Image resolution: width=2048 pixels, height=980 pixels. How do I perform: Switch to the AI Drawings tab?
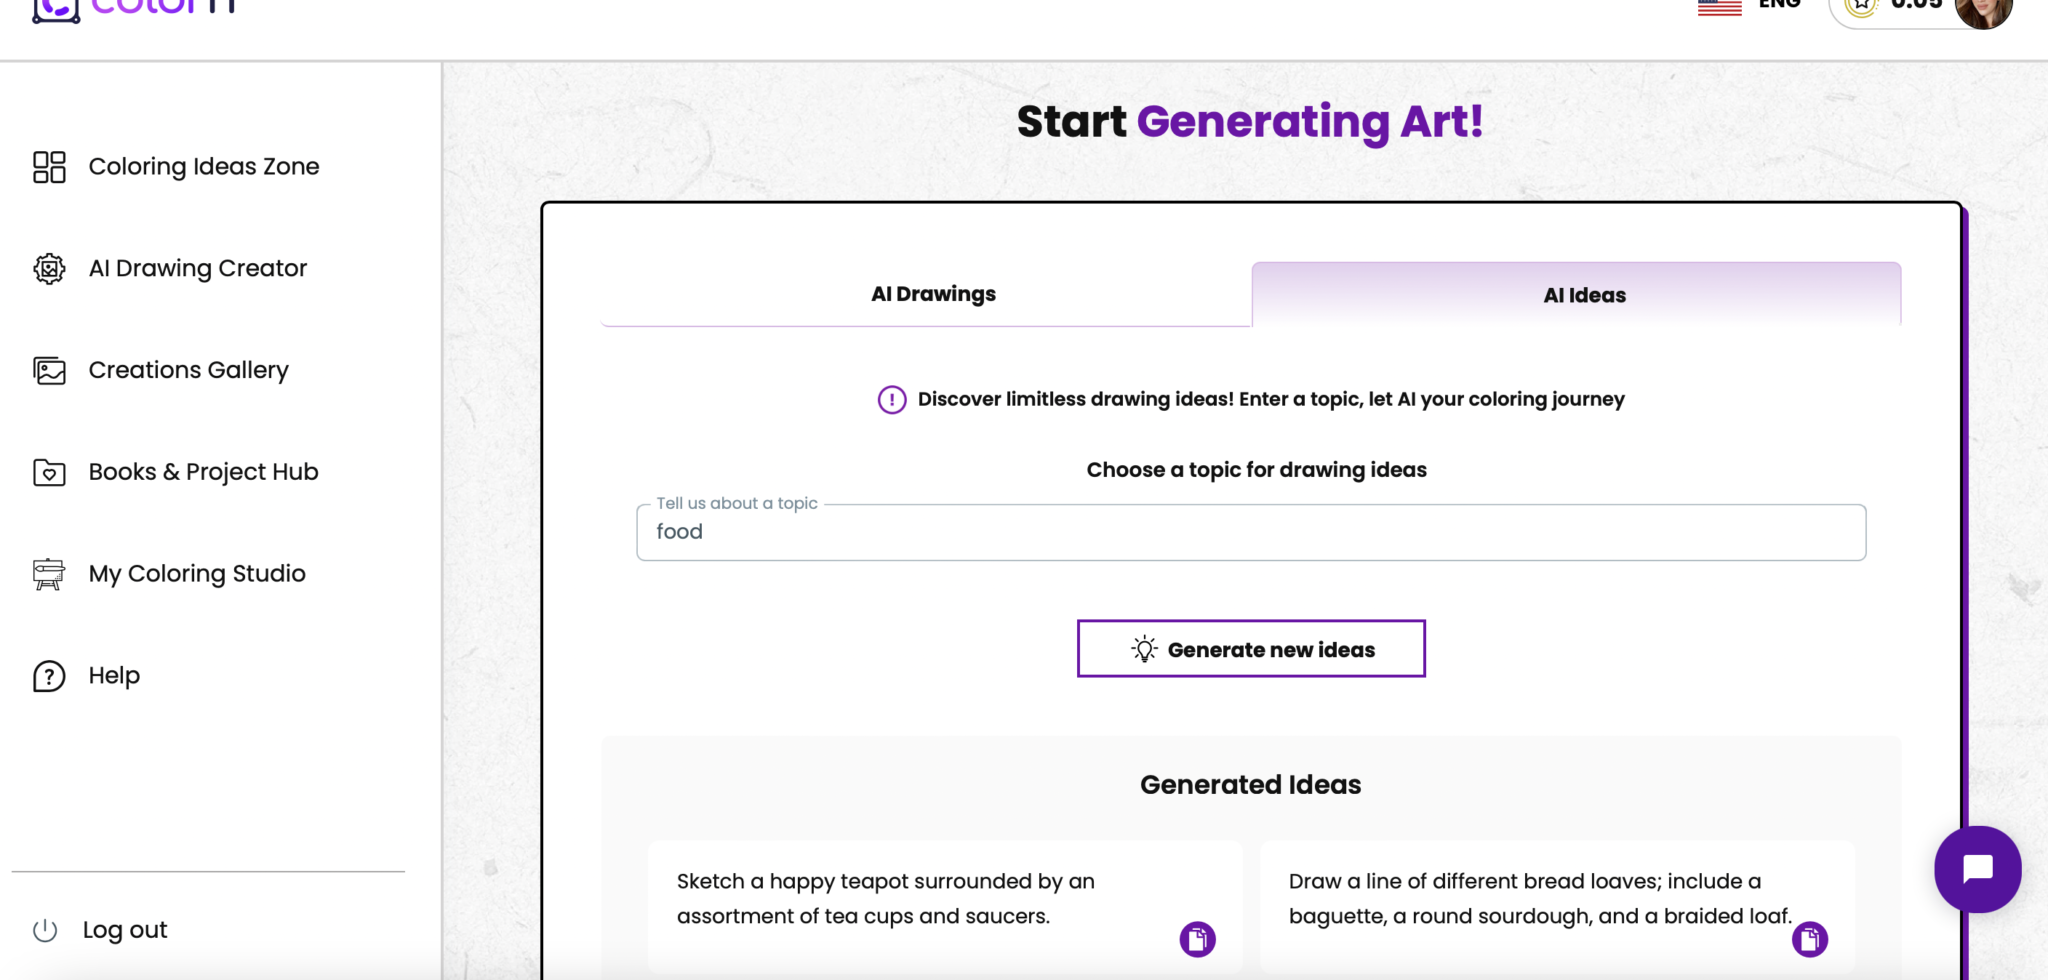(x=931, y=293)
